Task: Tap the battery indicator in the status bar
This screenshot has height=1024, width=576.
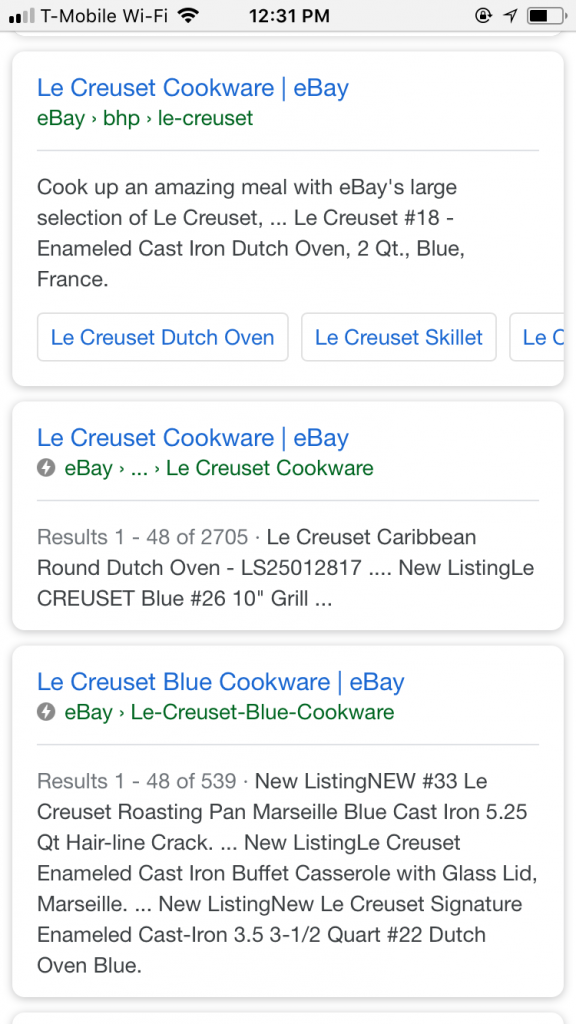Action: (541, 15)
